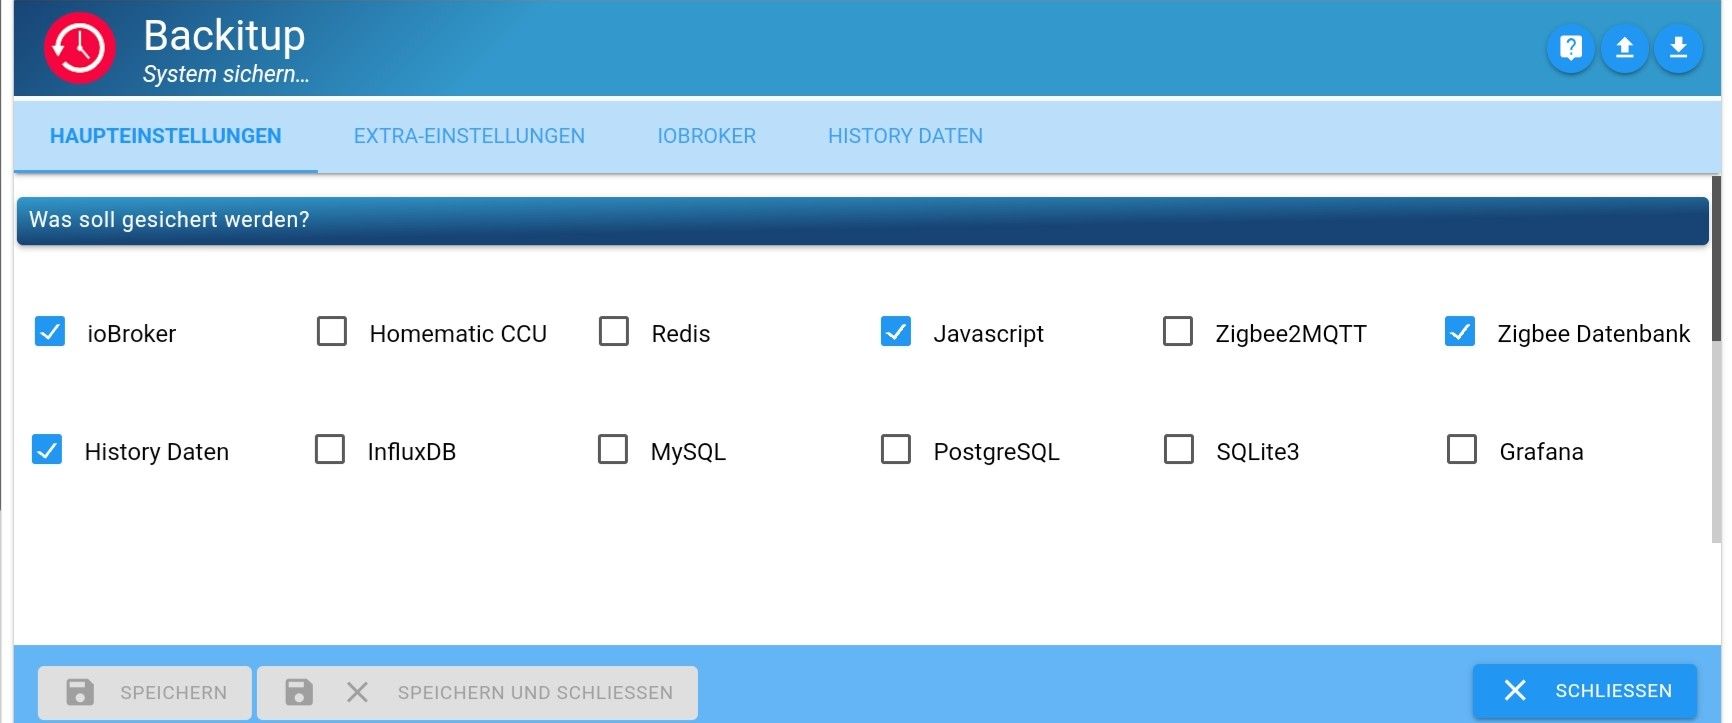Screen dimensions: 1732x723
Task: Enable the Zigbee2MQTT checkbox
Action: pyautogui.click(x=1178, y=332)
